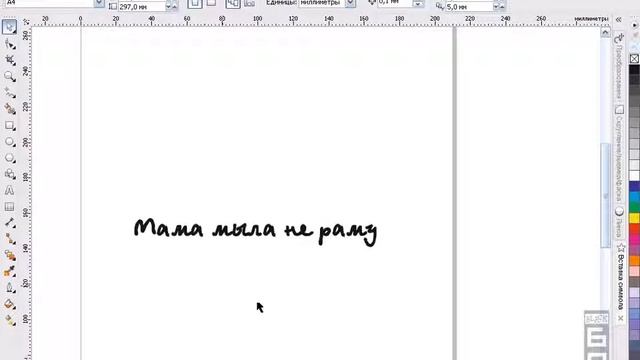Select the Rectangle tool
The image size is (640, 360).
point(10,126)
